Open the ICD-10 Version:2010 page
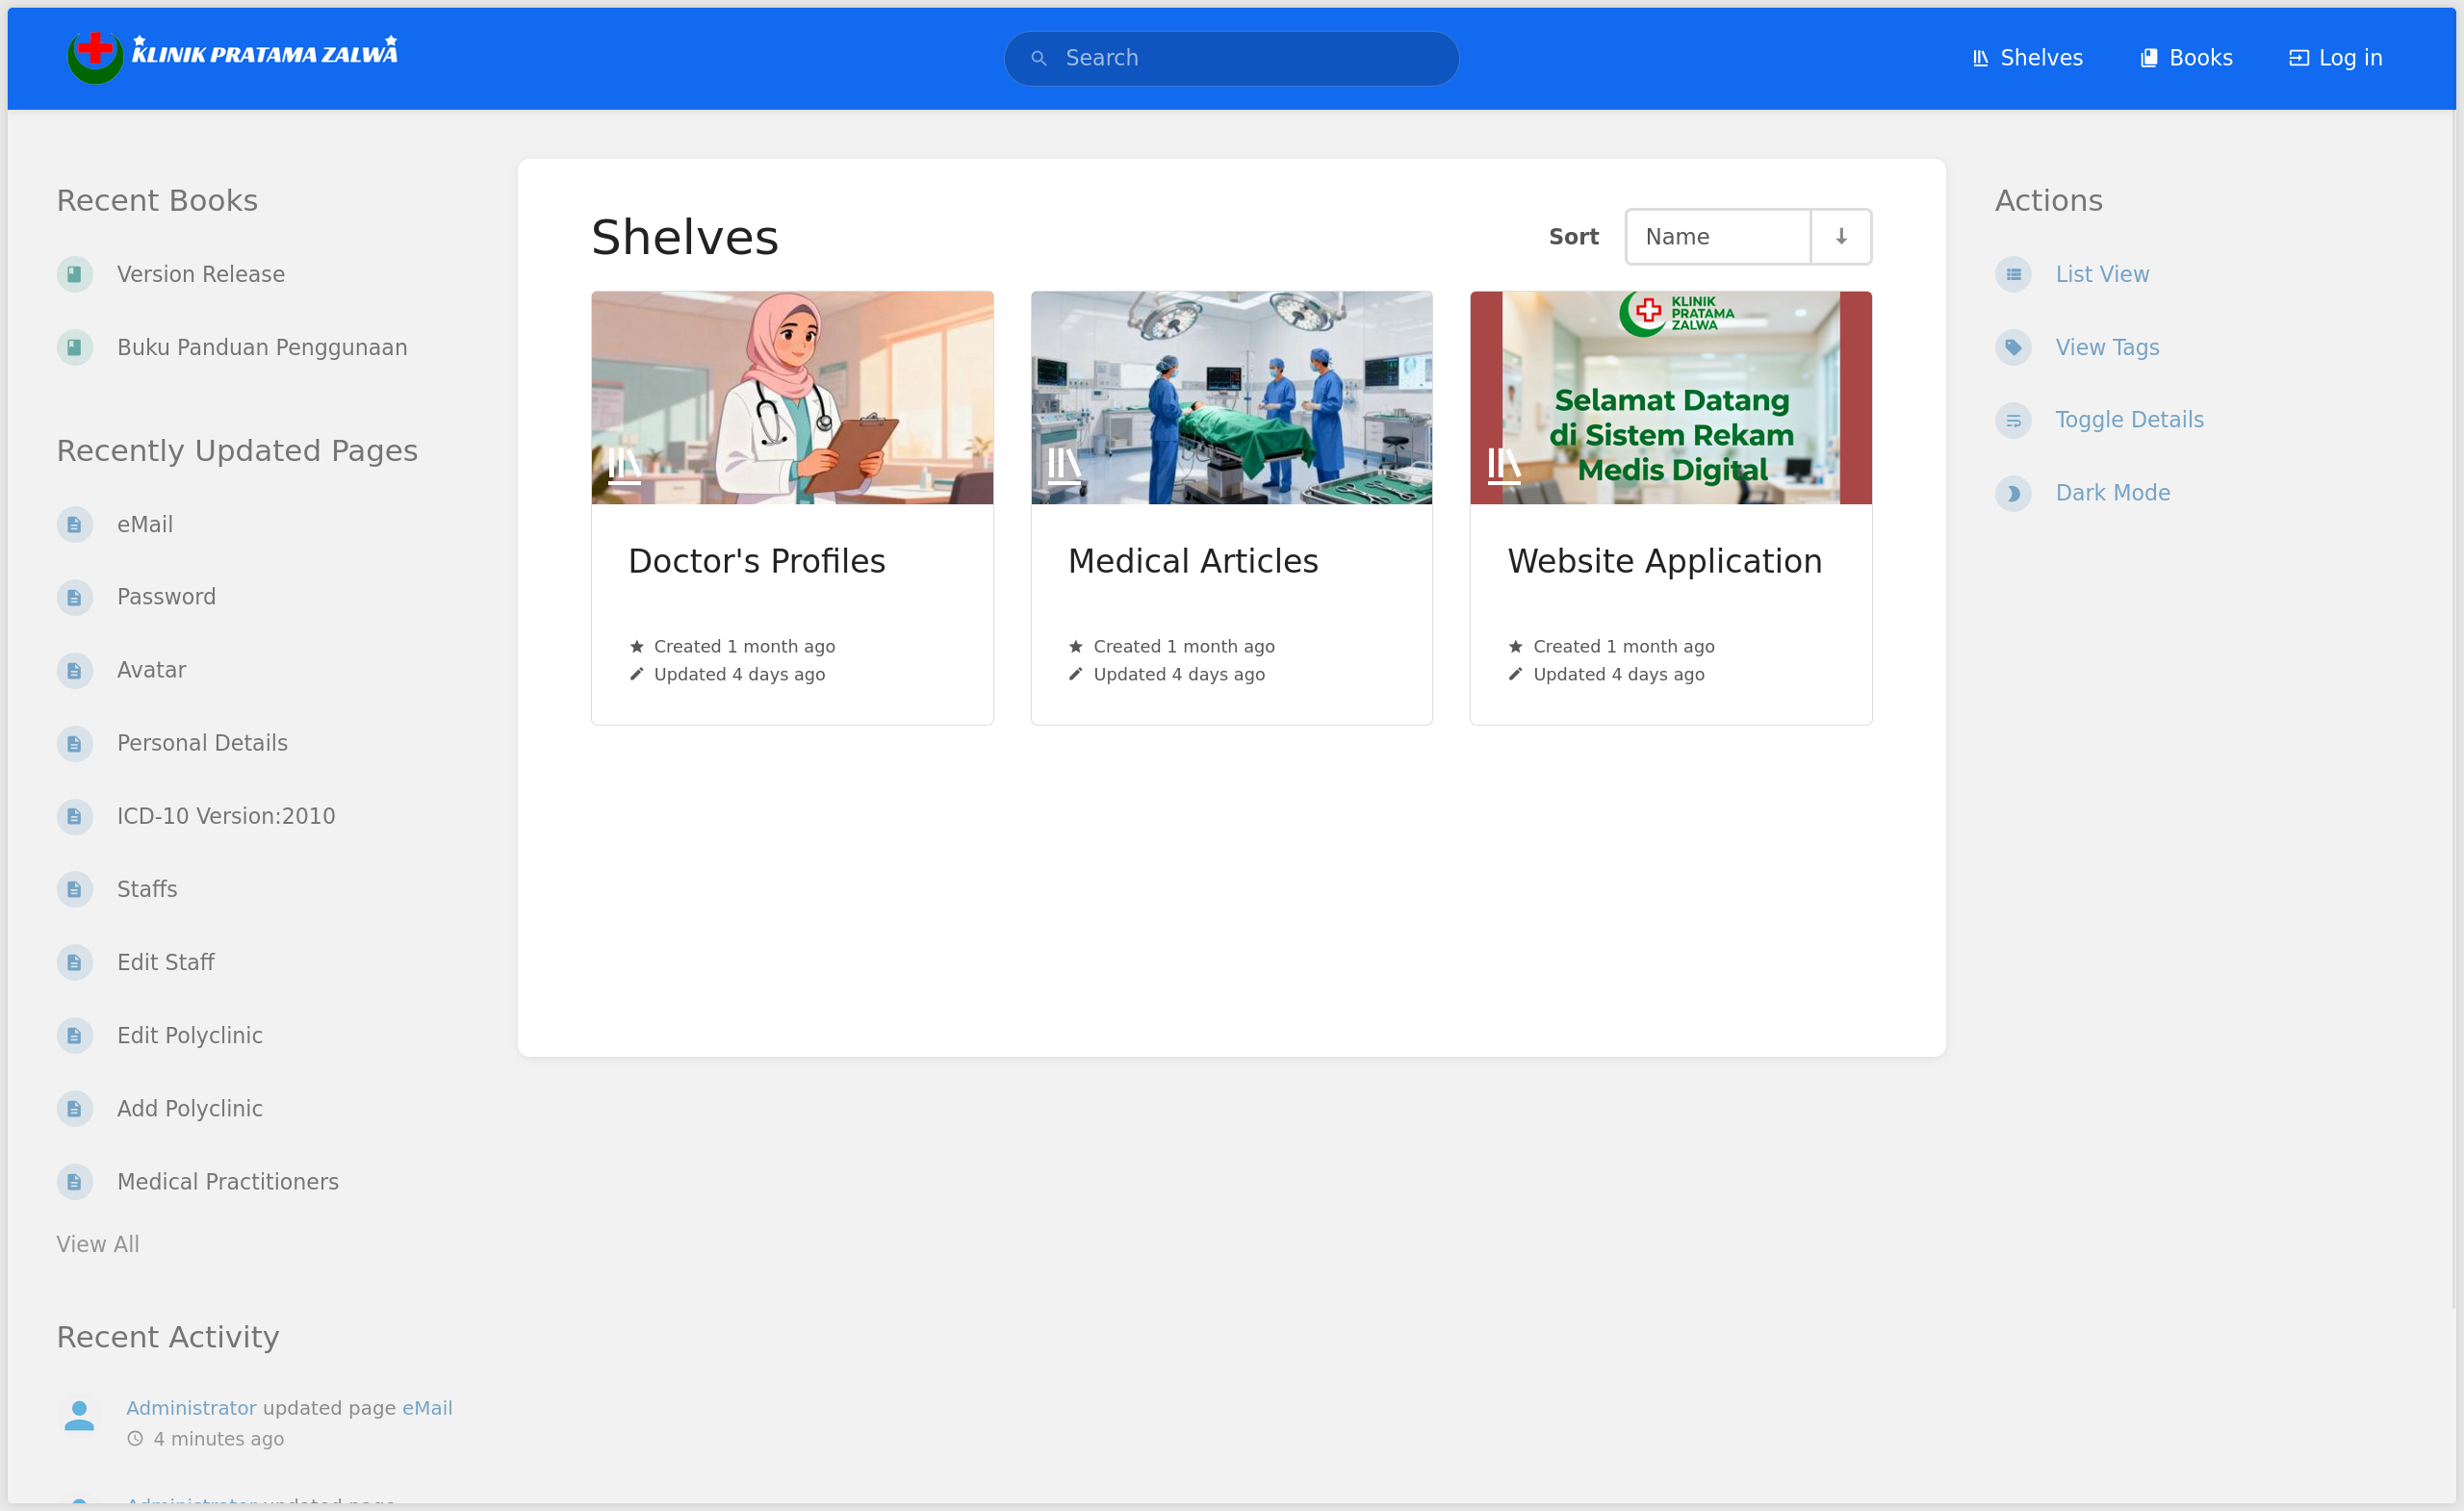 225,816
